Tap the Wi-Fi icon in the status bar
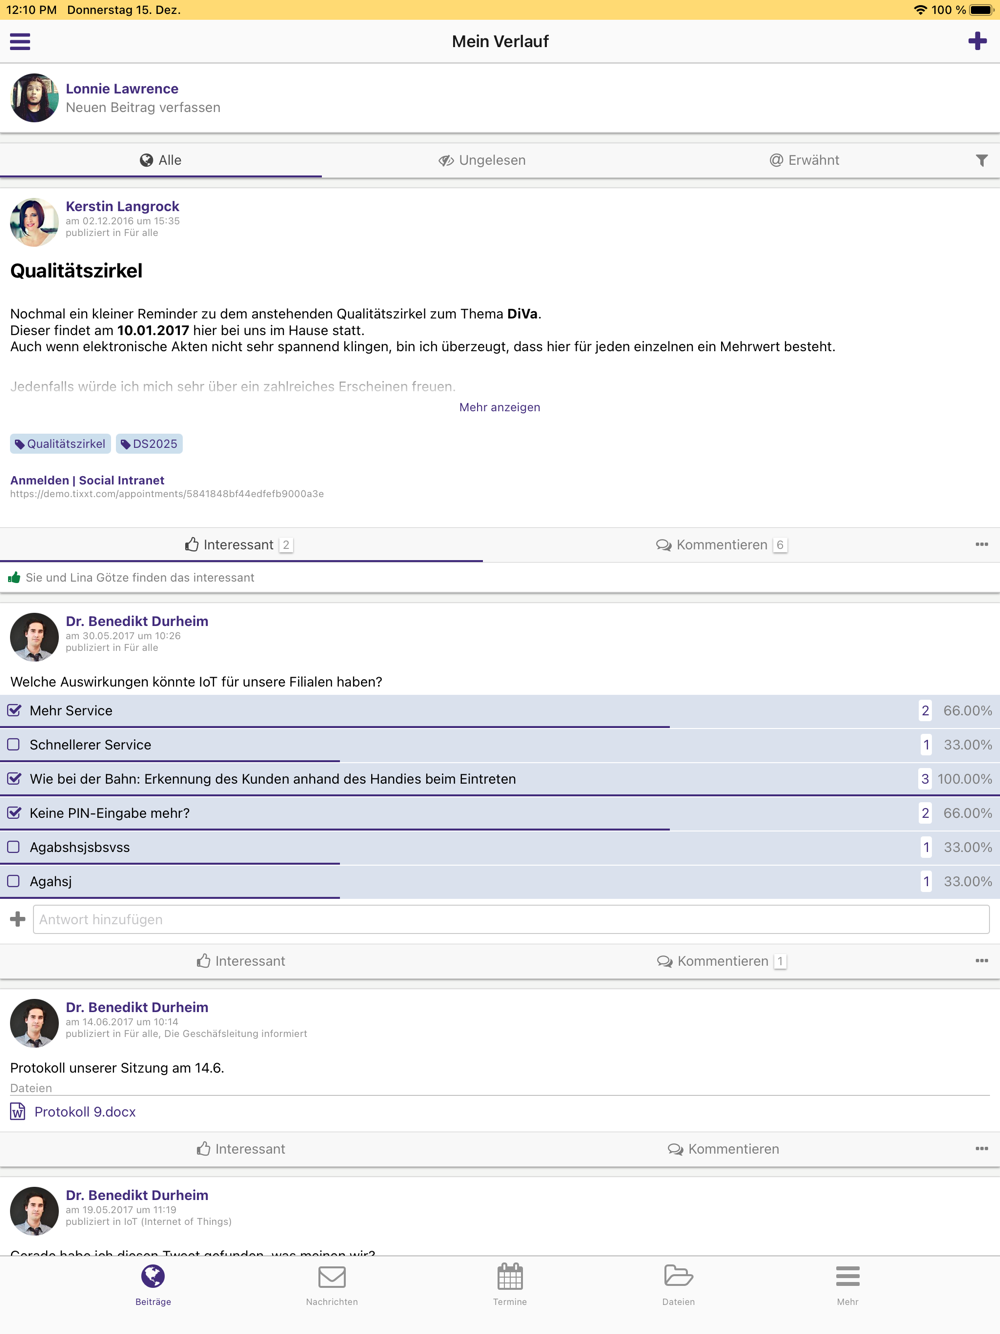The image size is (1000, 1334). click(920, 10)
